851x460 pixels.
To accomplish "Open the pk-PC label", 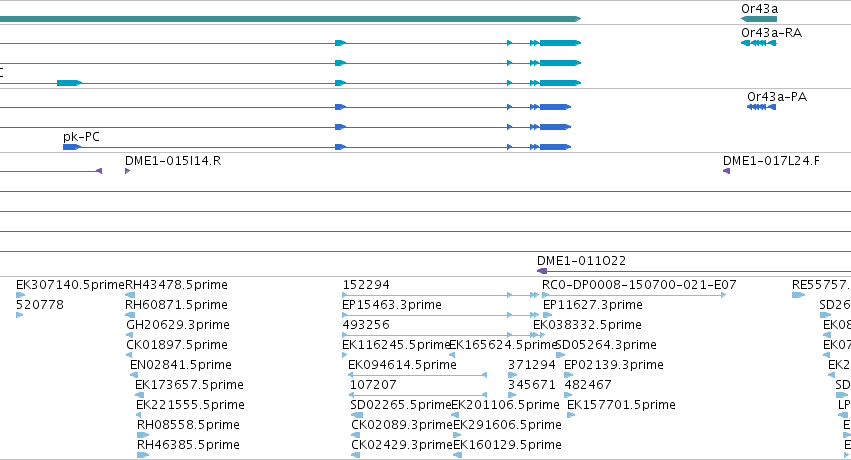I will [81, 137].
